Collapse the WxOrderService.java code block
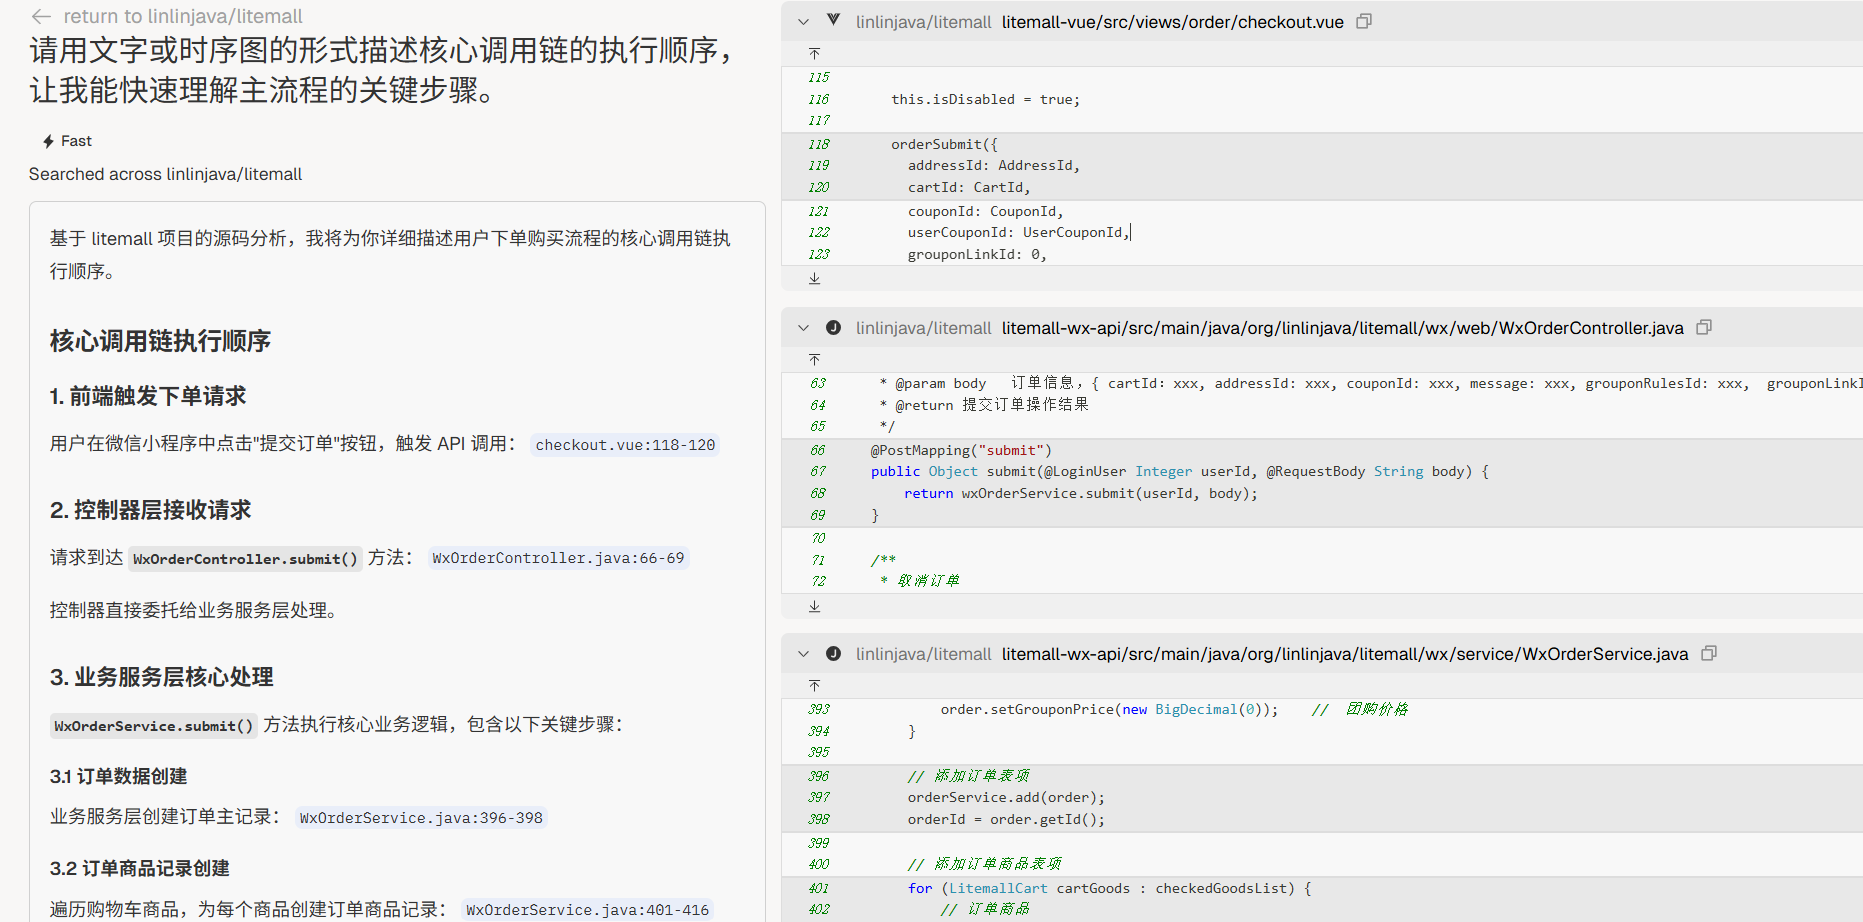The width and height of the screenshot is (1863, 922). tap(803, 653)
